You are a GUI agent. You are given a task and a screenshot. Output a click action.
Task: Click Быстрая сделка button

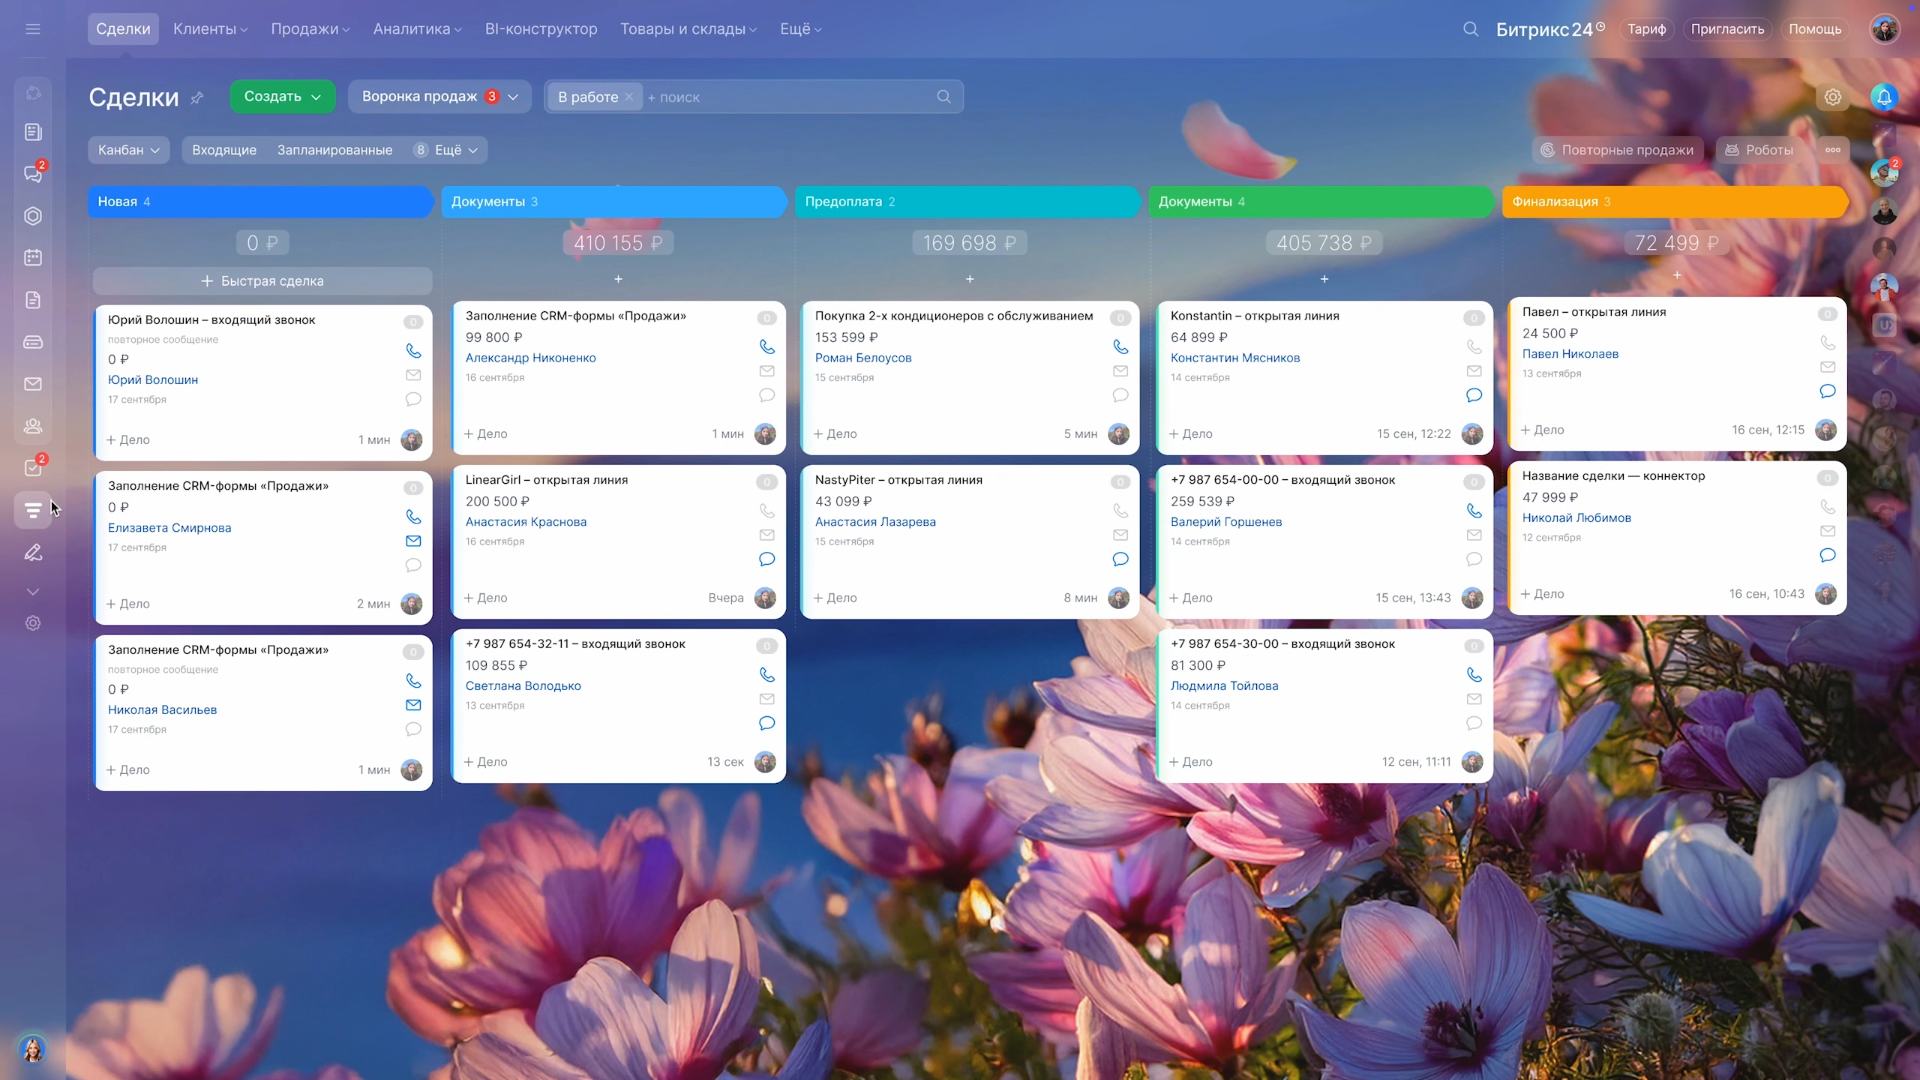click(x=262, y=281)
